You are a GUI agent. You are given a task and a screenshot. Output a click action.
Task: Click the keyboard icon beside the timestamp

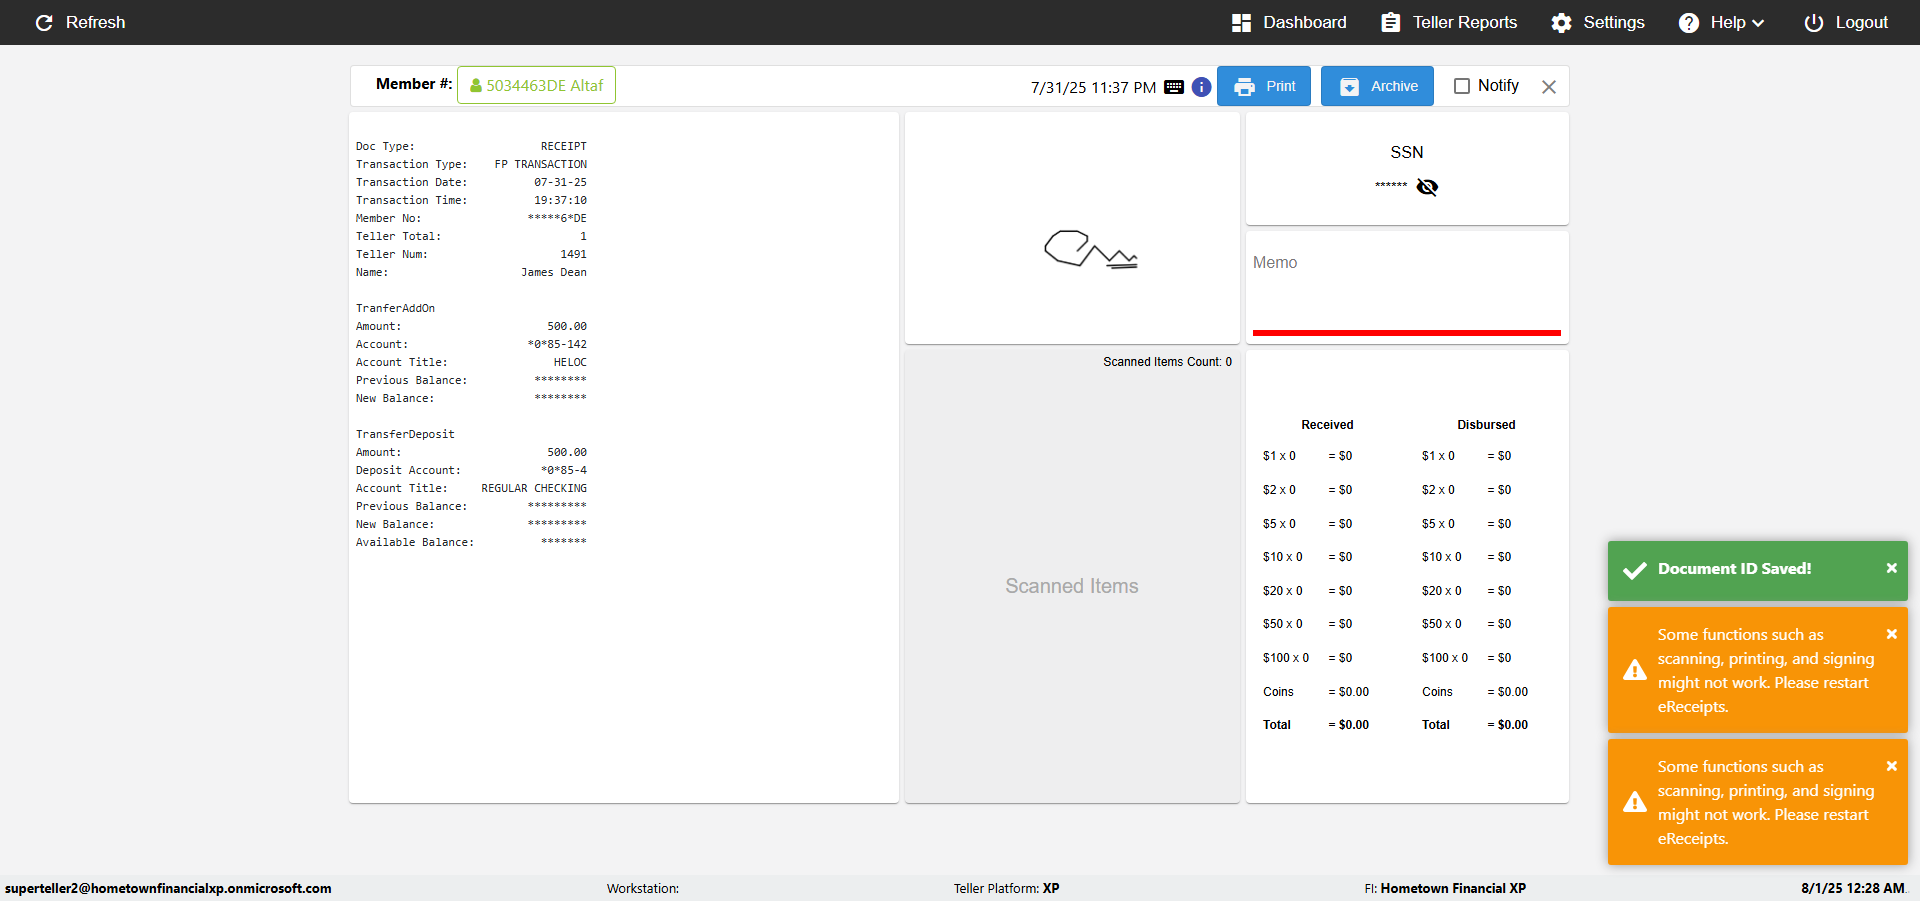(1174, 87)
